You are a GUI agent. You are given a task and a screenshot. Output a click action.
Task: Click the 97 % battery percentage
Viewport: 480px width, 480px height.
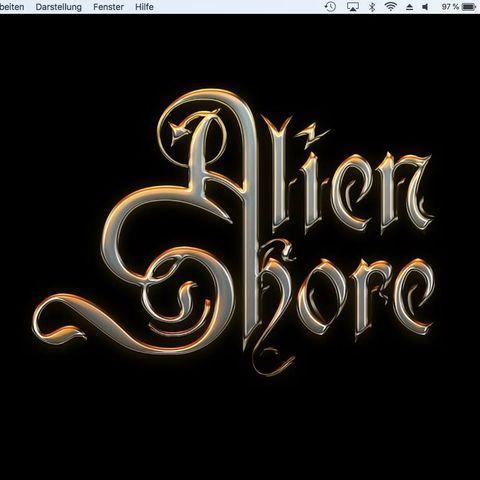coord(450,7)
